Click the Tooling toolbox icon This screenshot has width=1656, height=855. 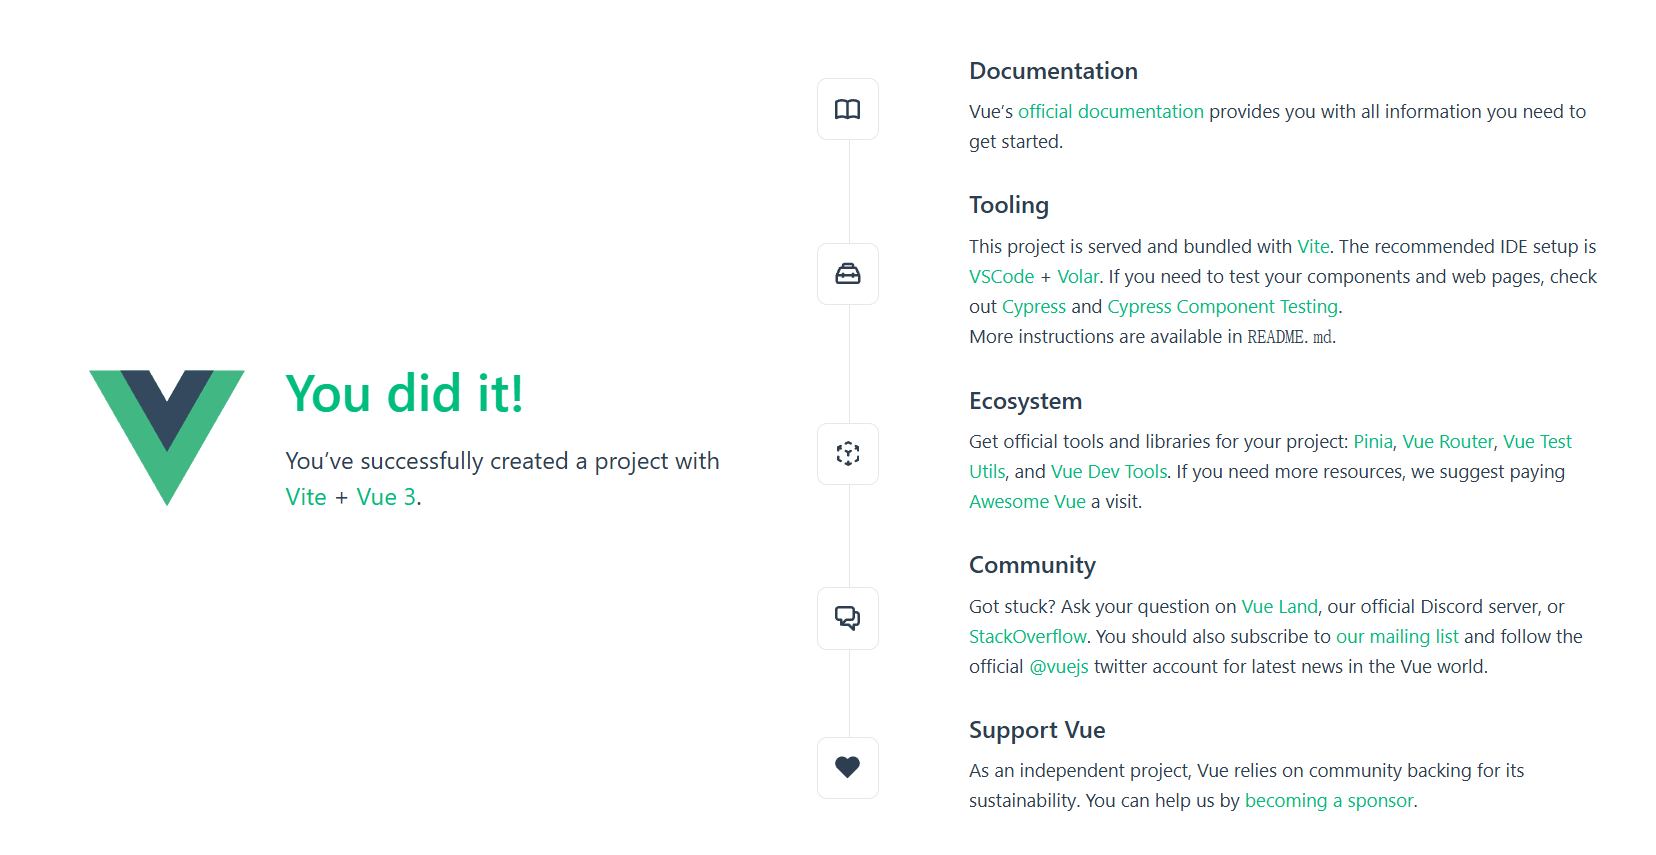tap(847, 274)
